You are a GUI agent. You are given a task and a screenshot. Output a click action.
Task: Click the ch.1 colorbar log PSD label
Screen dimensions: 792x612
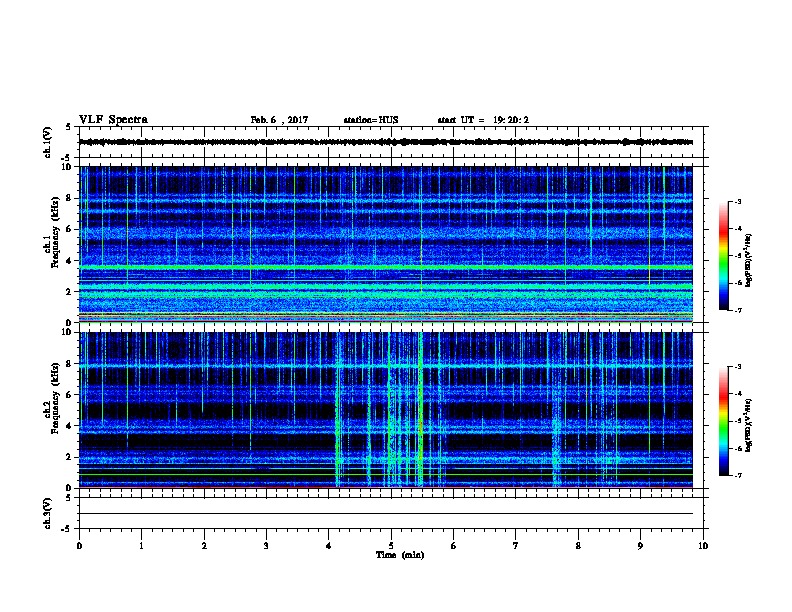point(749,260)
